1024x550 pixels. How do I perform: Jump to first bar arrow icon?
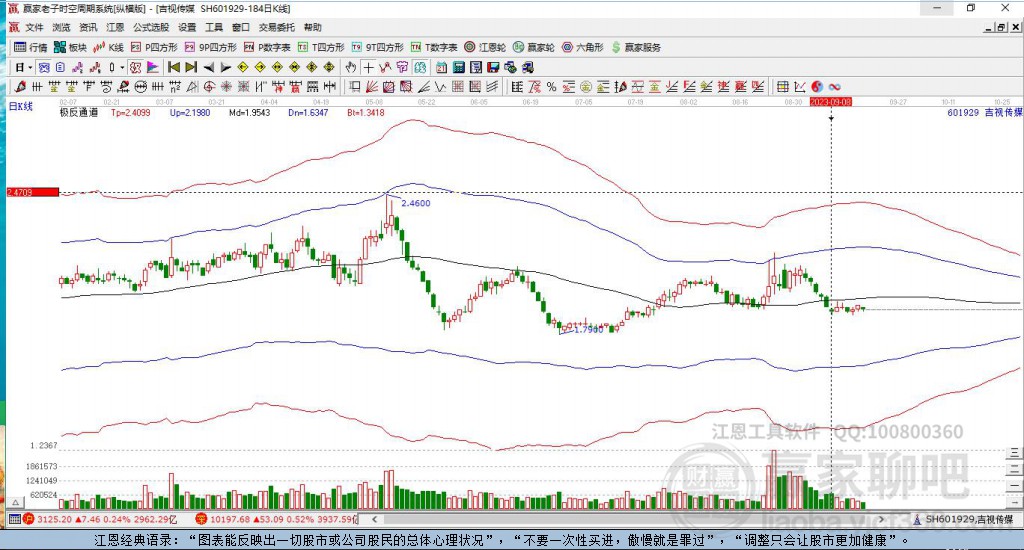174,67
